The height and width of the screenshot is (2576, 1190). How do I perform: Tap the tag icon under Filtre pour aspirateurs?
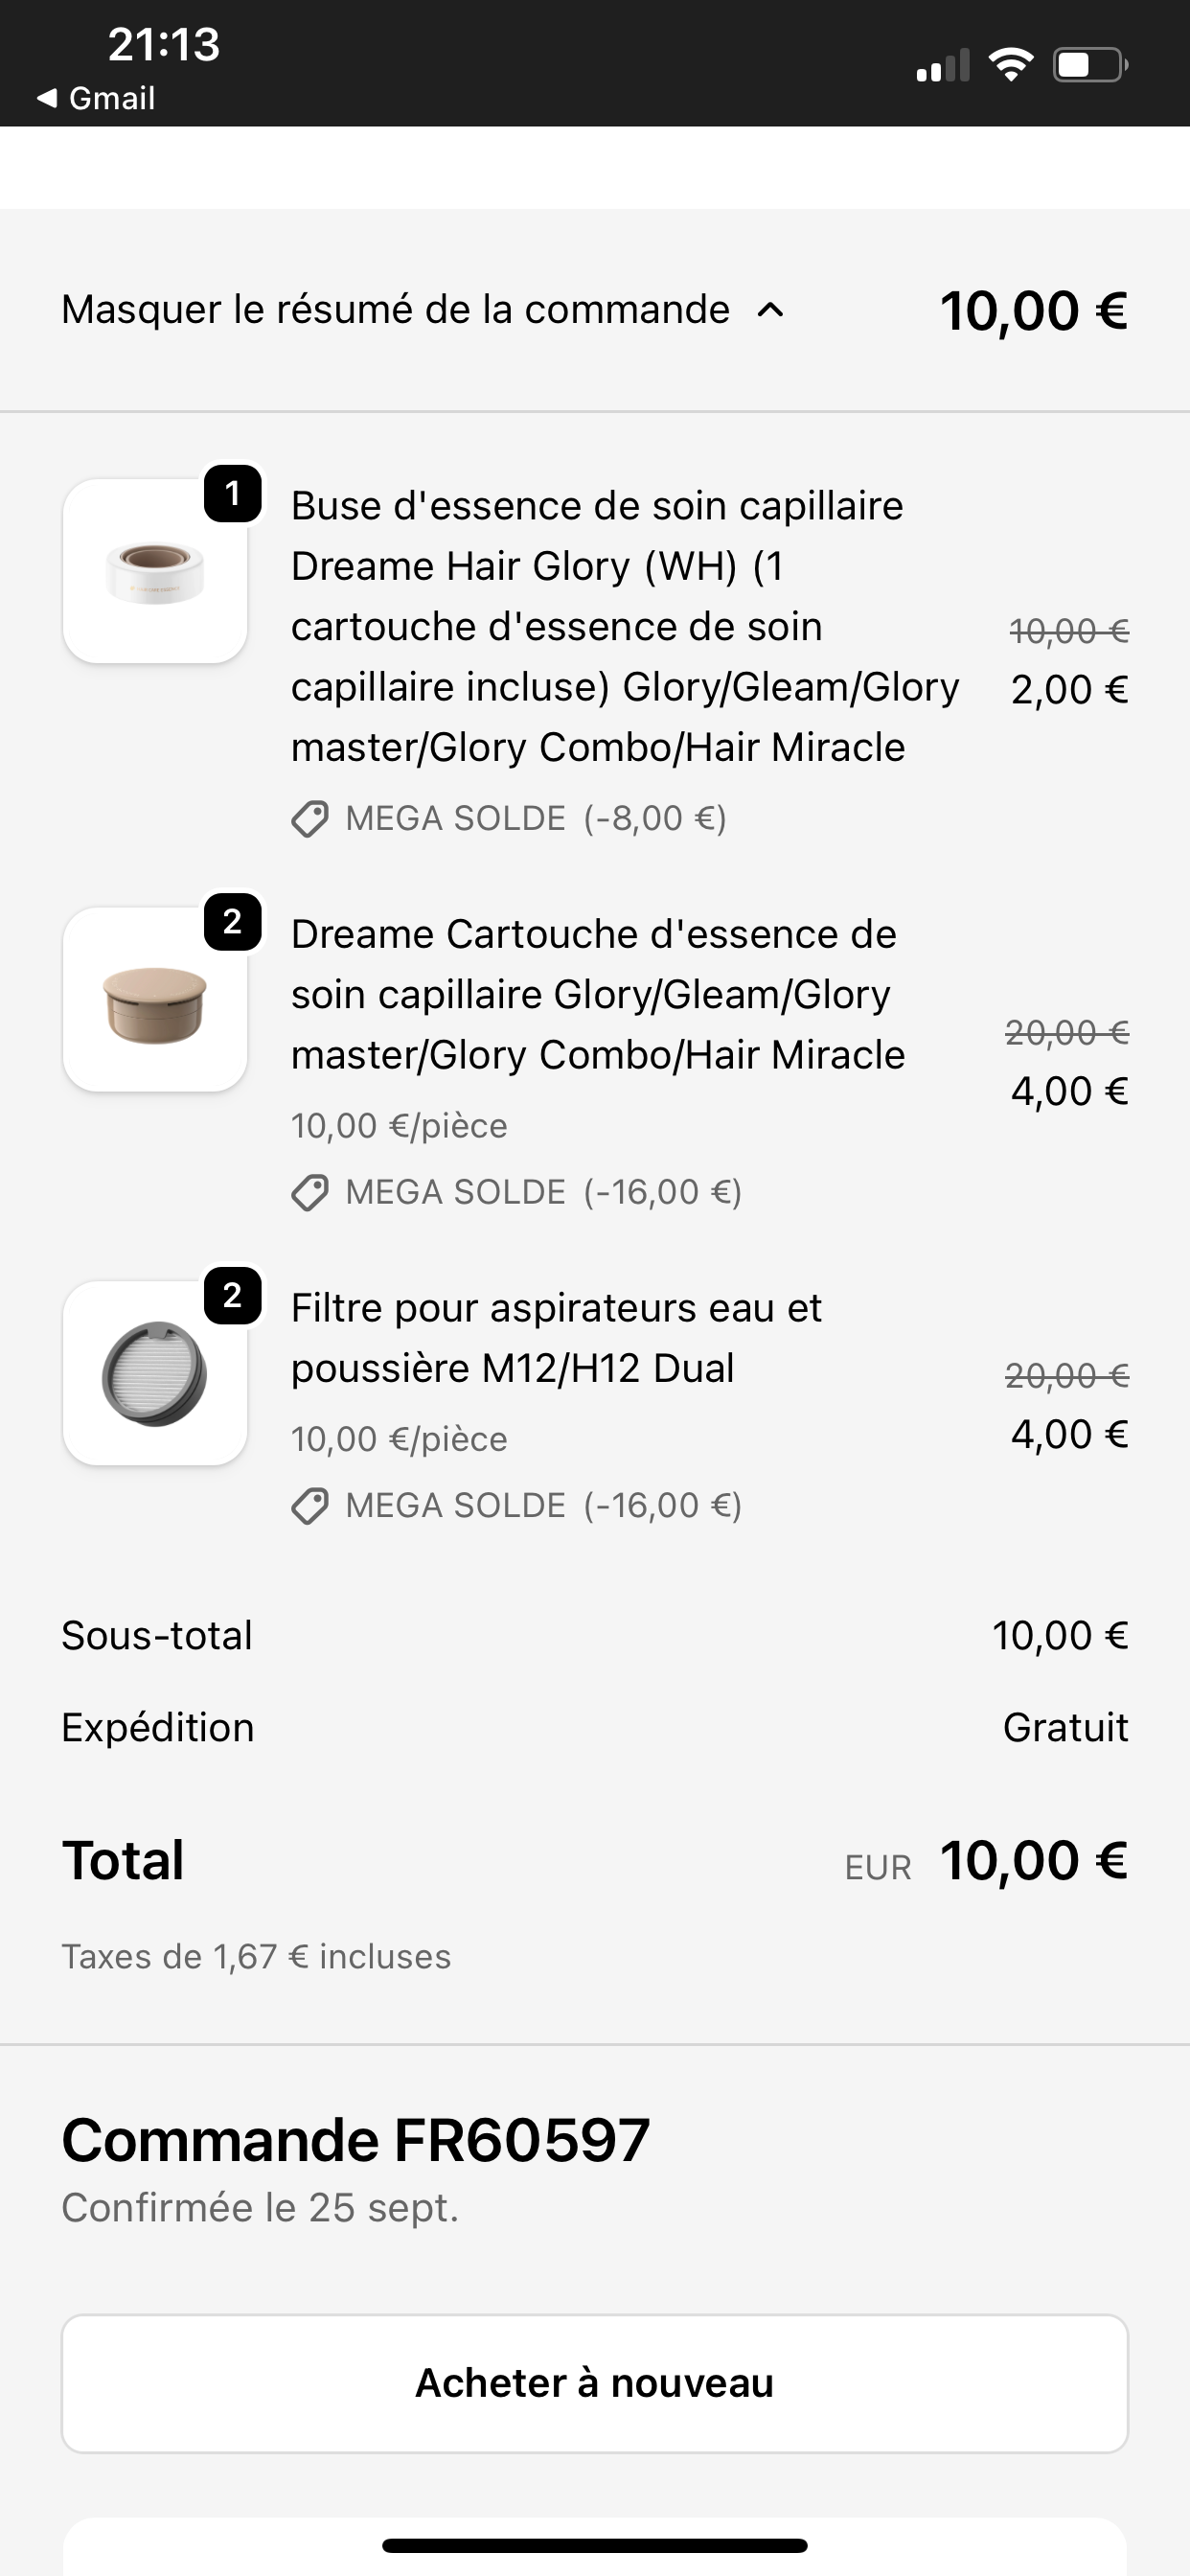[310, 1506]
